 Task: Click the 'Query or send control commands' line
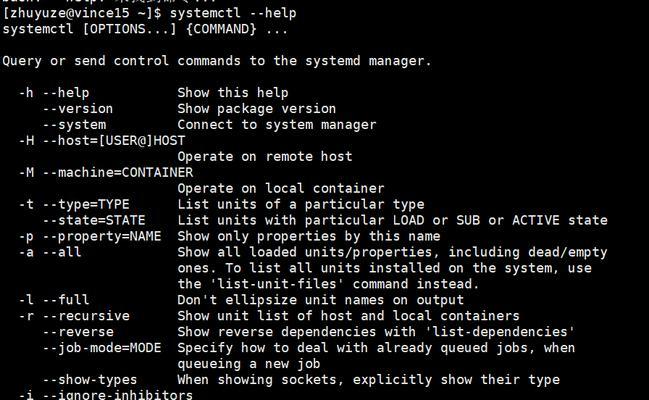[217, 61]
